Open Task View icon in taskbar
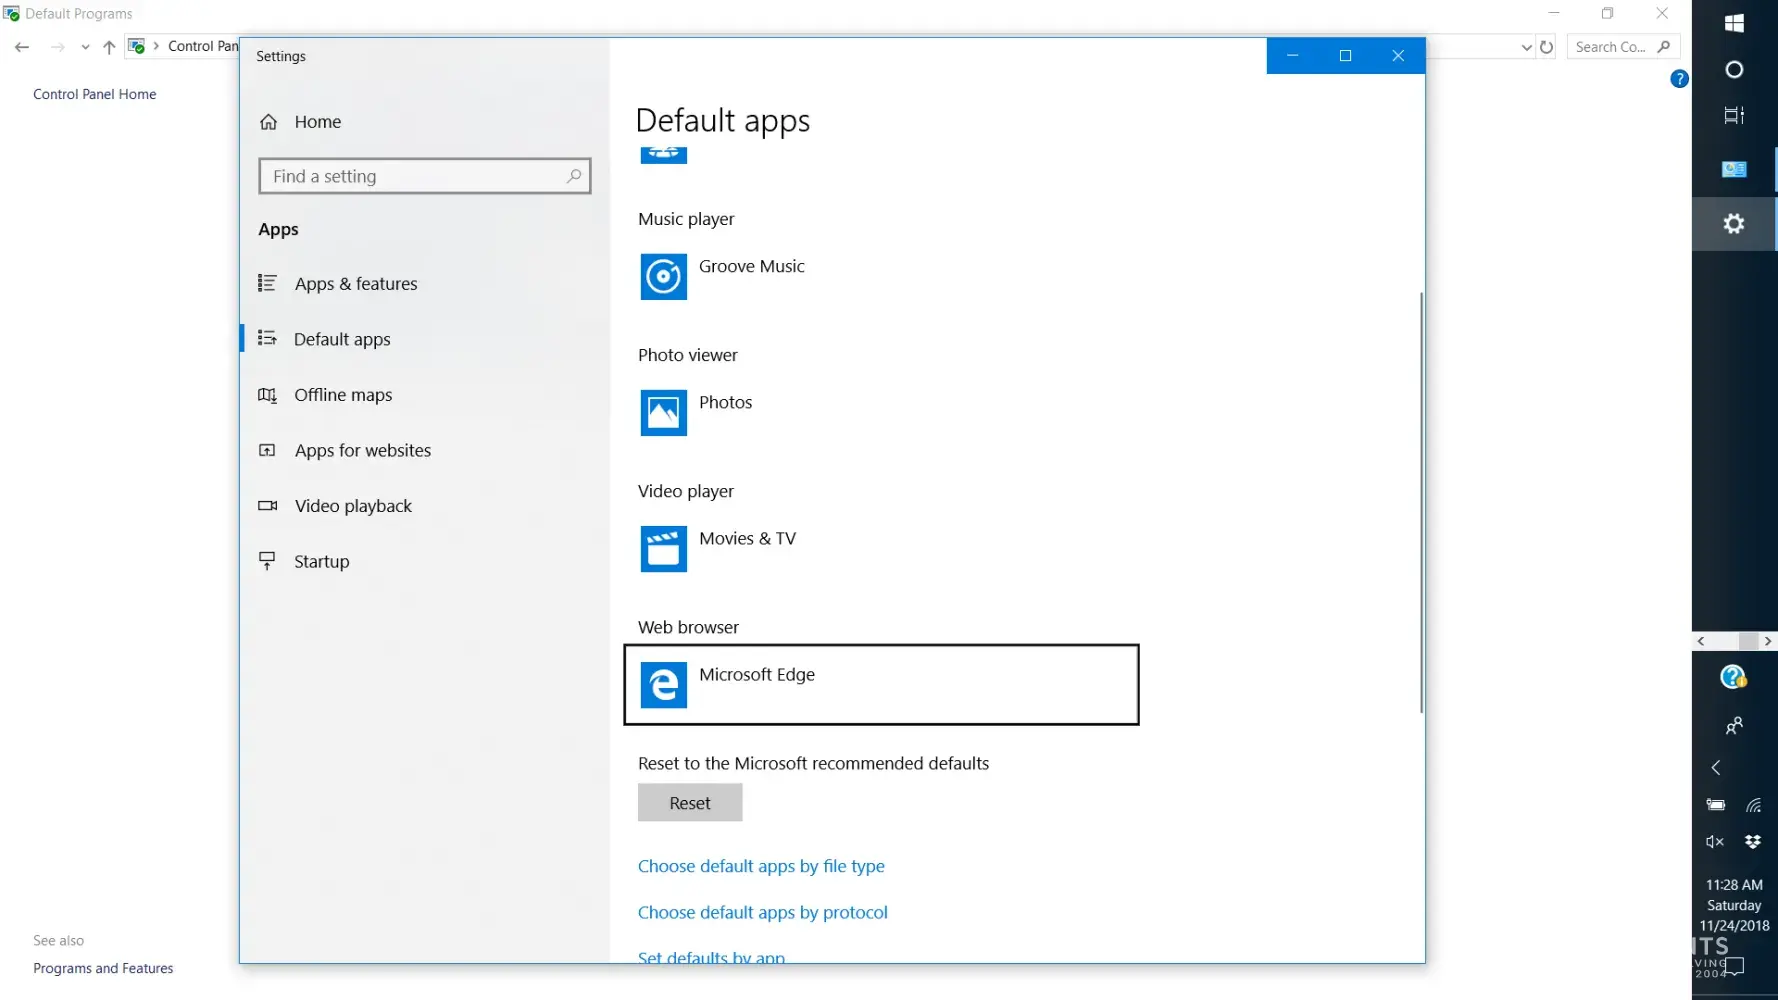Viewport: 1778px width, 1000px height. 1734,115
